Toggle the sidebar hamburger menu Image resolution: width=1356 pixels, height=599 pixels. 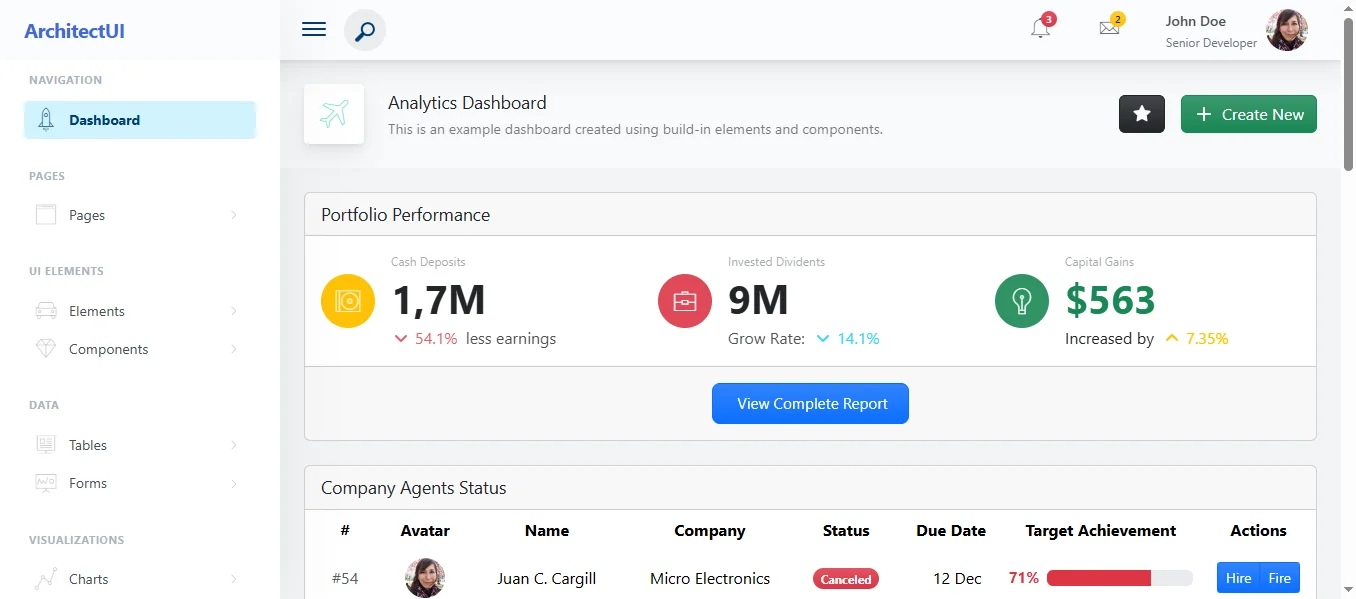313,28
